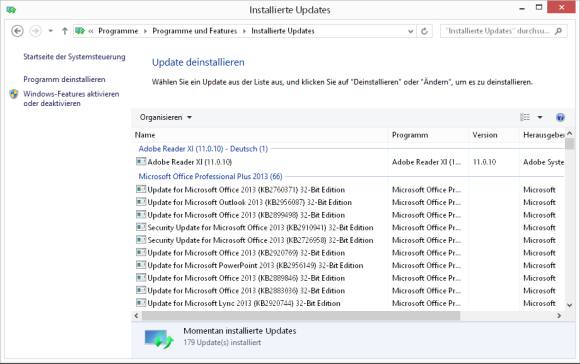Click icon of Adobe Reader XI update row

click(x=141, y=161)
